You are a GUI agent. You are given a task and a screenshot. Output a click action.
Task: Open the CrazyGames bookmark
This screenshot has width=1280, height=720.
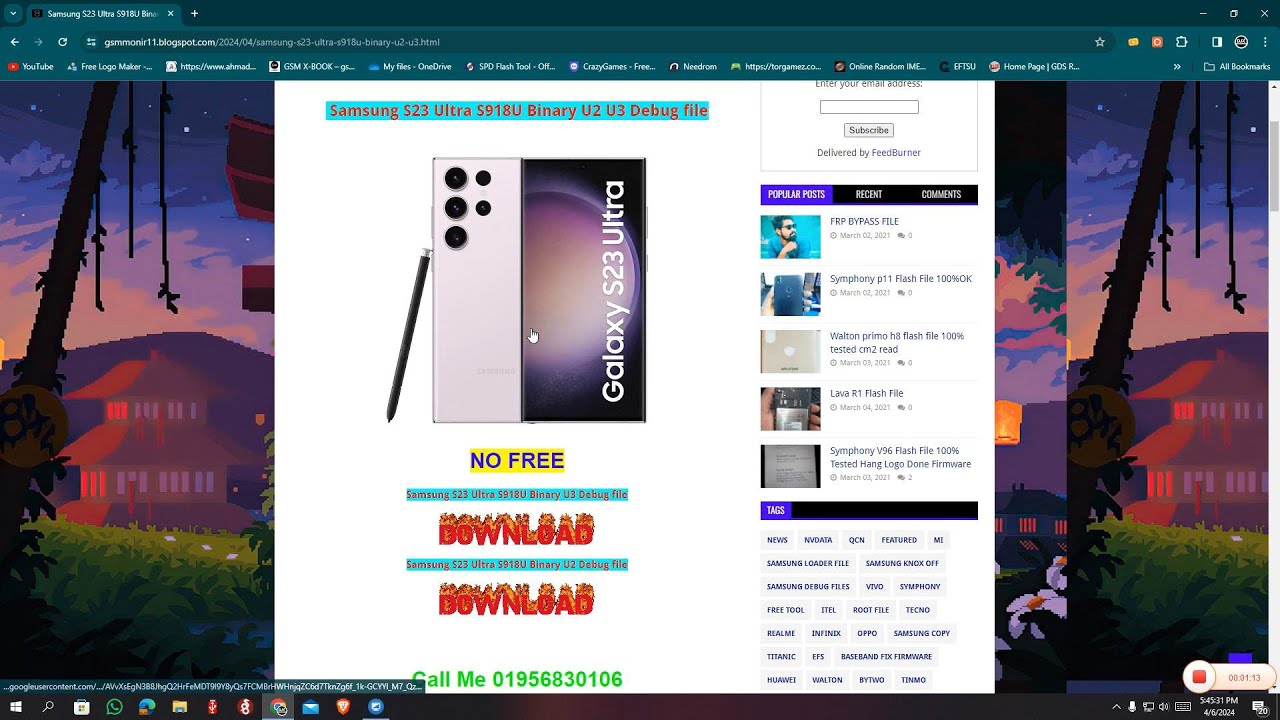point(612,67)
